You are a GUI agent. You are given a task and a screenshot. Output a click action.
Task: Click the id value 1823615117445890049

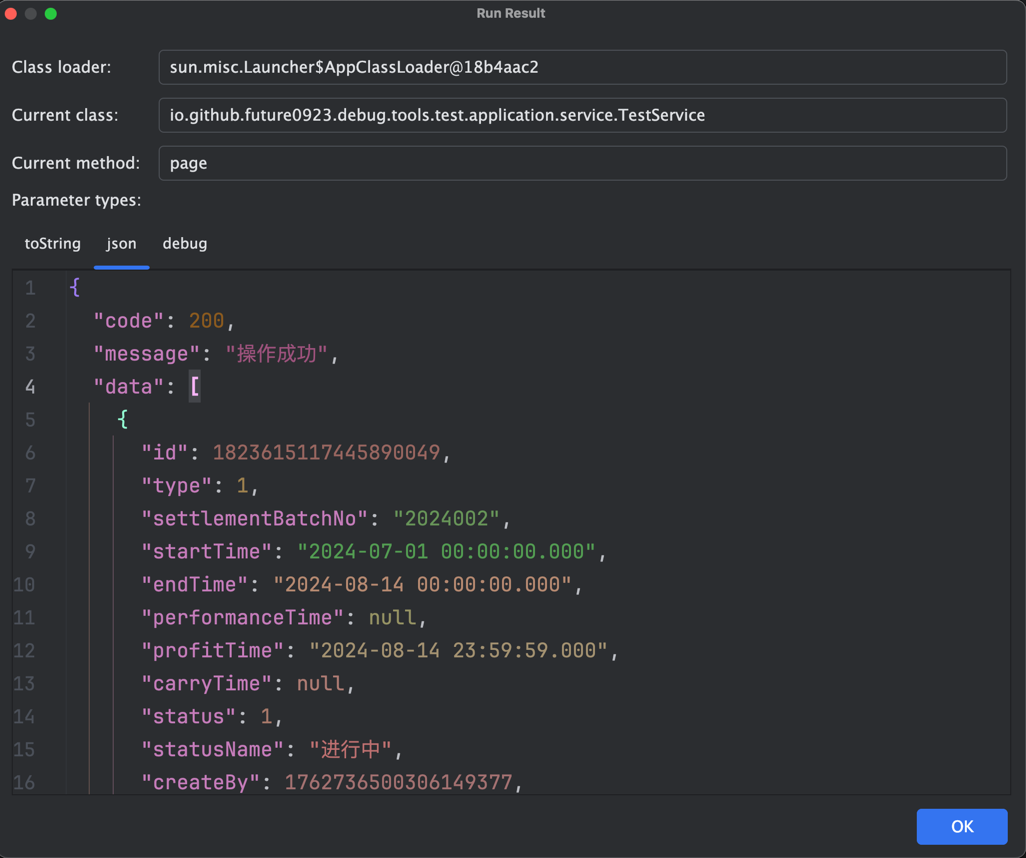point(327,453)
